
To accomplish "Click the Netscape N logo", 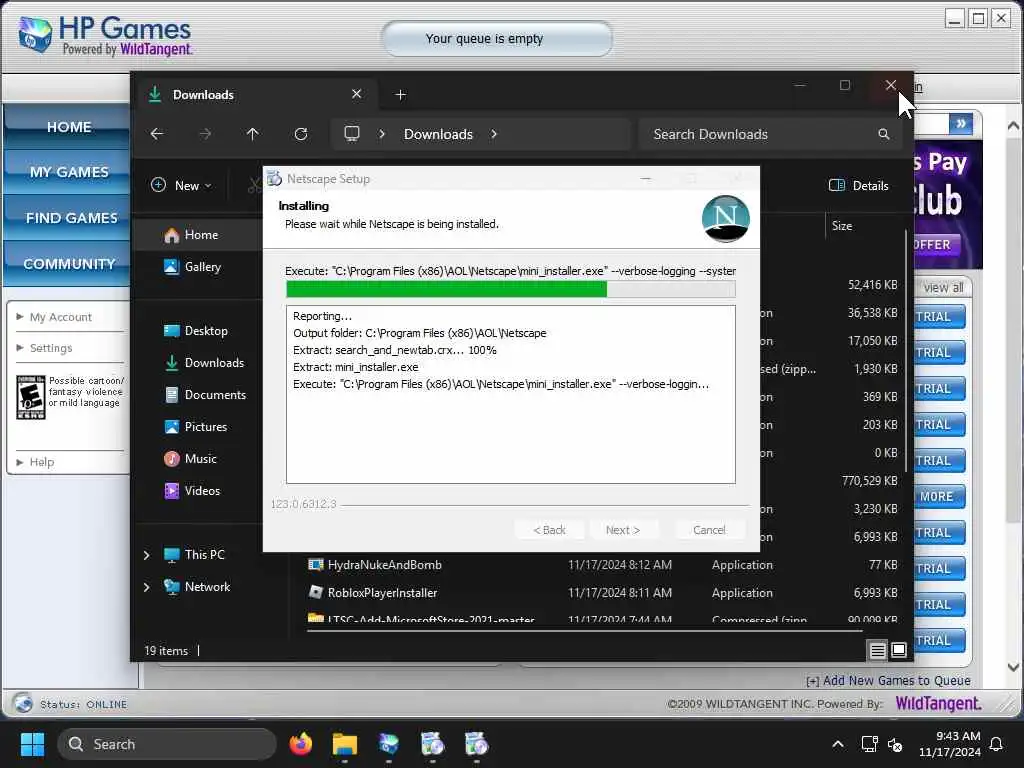I will (x=726, y=218).
